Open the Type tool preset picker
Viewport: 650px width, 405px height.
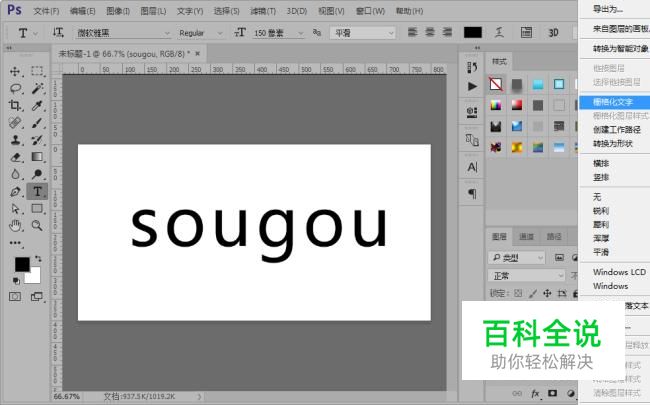26,33
